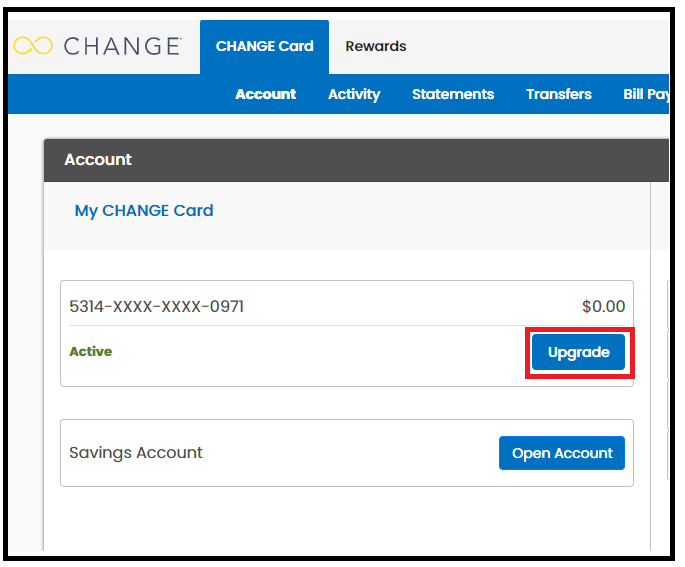Select card number 5314-XXXX-XXXX-0971
This screenshot has width=685, height=567.
(x=156, y=306)
